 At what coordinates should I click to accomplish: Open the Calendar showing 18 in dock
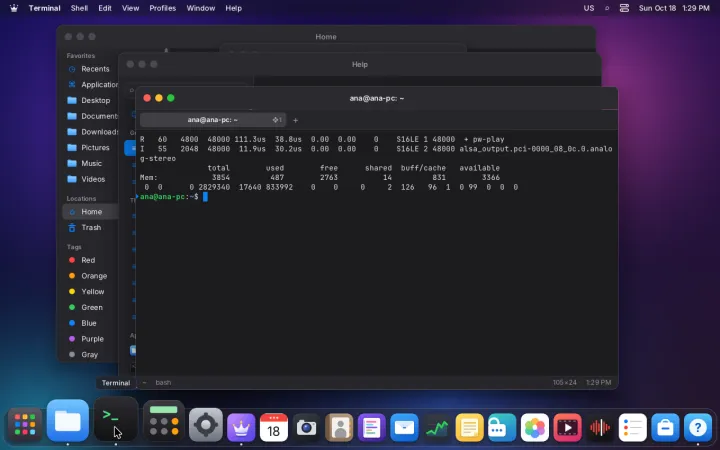pyautogui.click(x=274, y=428)
